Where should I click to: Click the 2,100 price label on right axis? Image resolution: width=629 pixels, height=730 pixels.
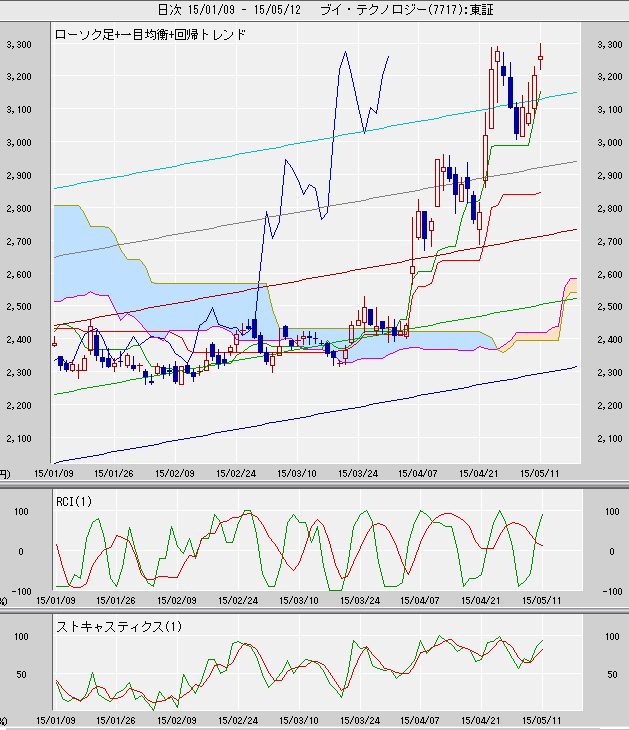(608, 439)
